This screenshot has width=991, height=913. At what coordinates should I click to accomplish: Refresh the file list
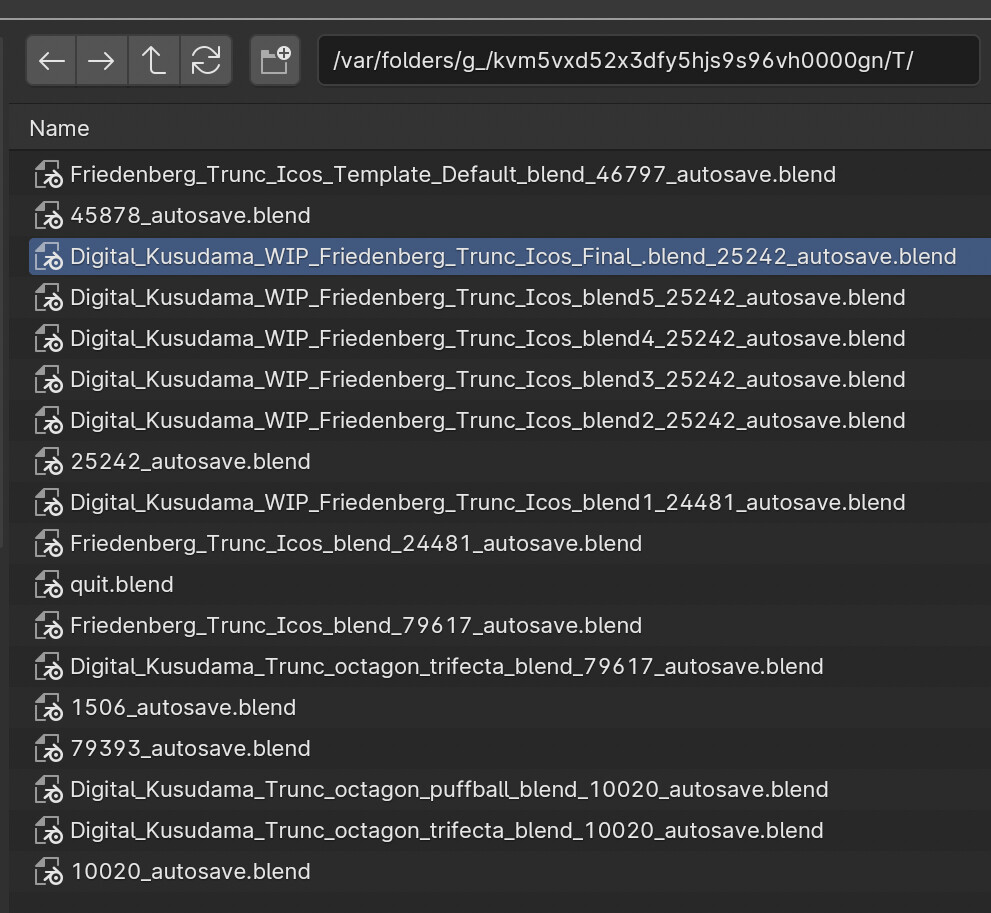click(205, 60)
